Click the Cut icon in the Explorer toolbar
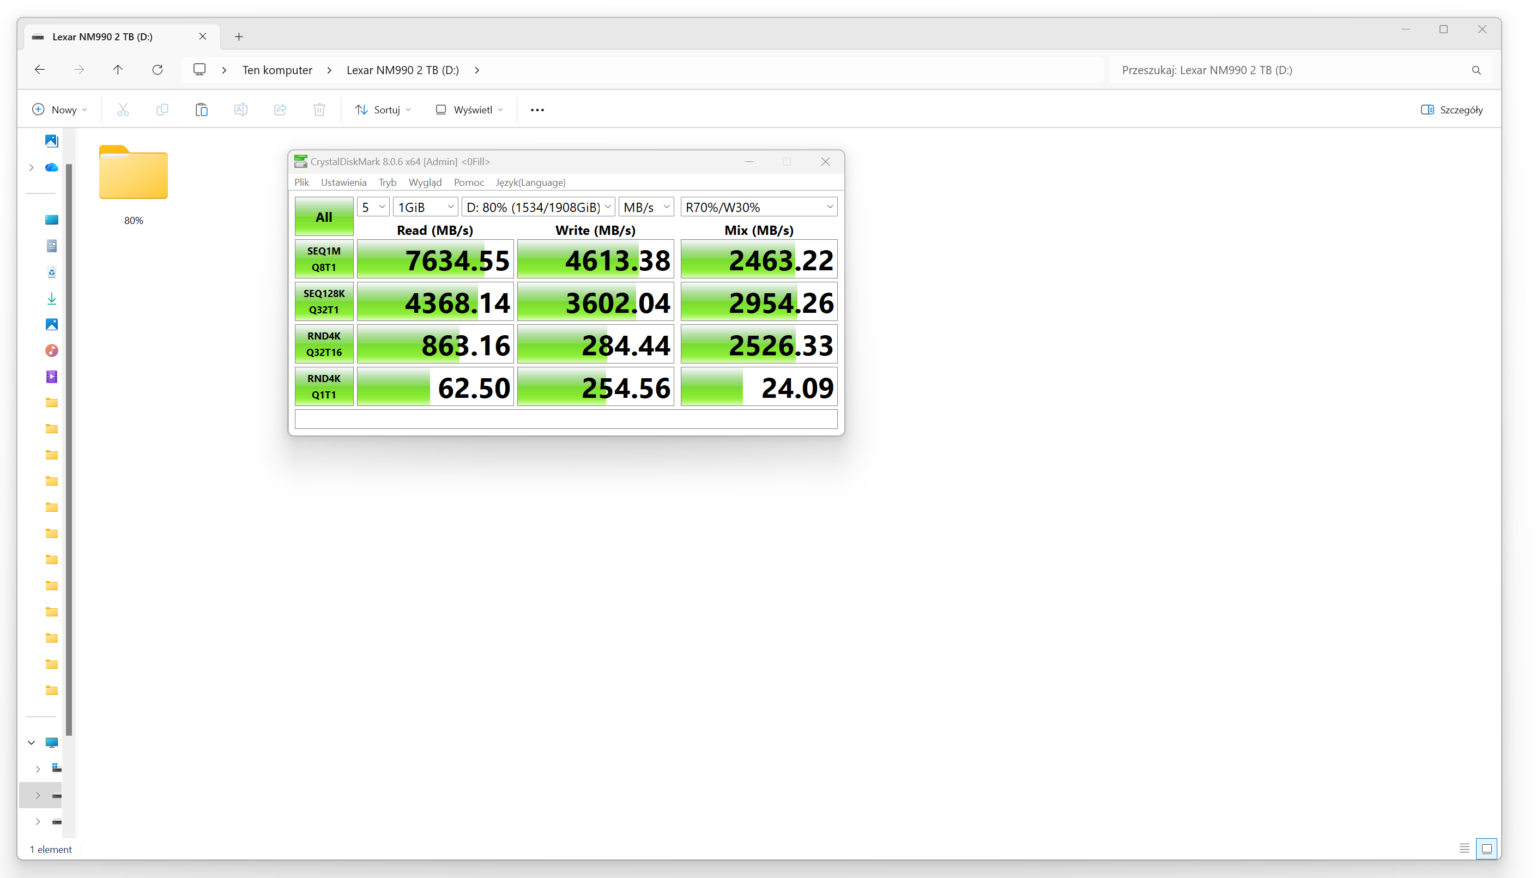1536x878 pixels. (x=123, y=109)
